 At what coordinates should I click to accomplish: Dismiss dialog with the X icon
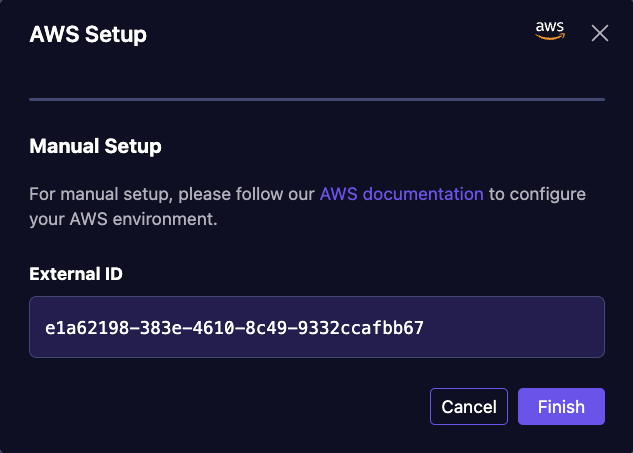click(x=599, y=33)
